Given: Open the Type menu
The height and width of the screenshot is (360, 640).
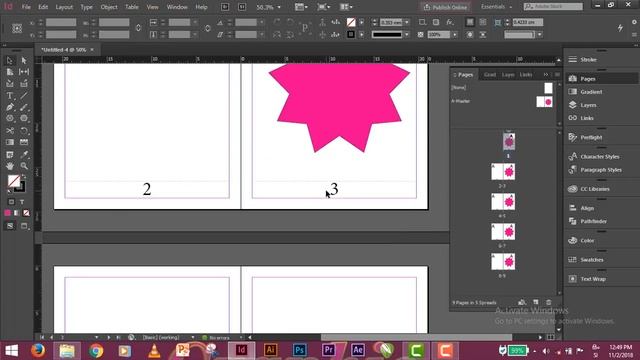Looking at the screenshot, I should (x=87, y=7).
